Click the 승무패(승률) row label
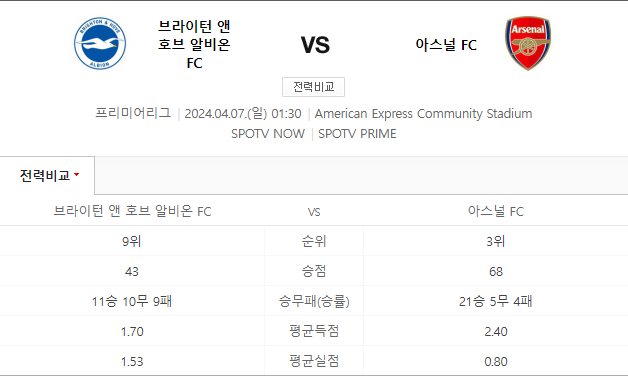The image size is (628, 376). click(x=314, y=301)
